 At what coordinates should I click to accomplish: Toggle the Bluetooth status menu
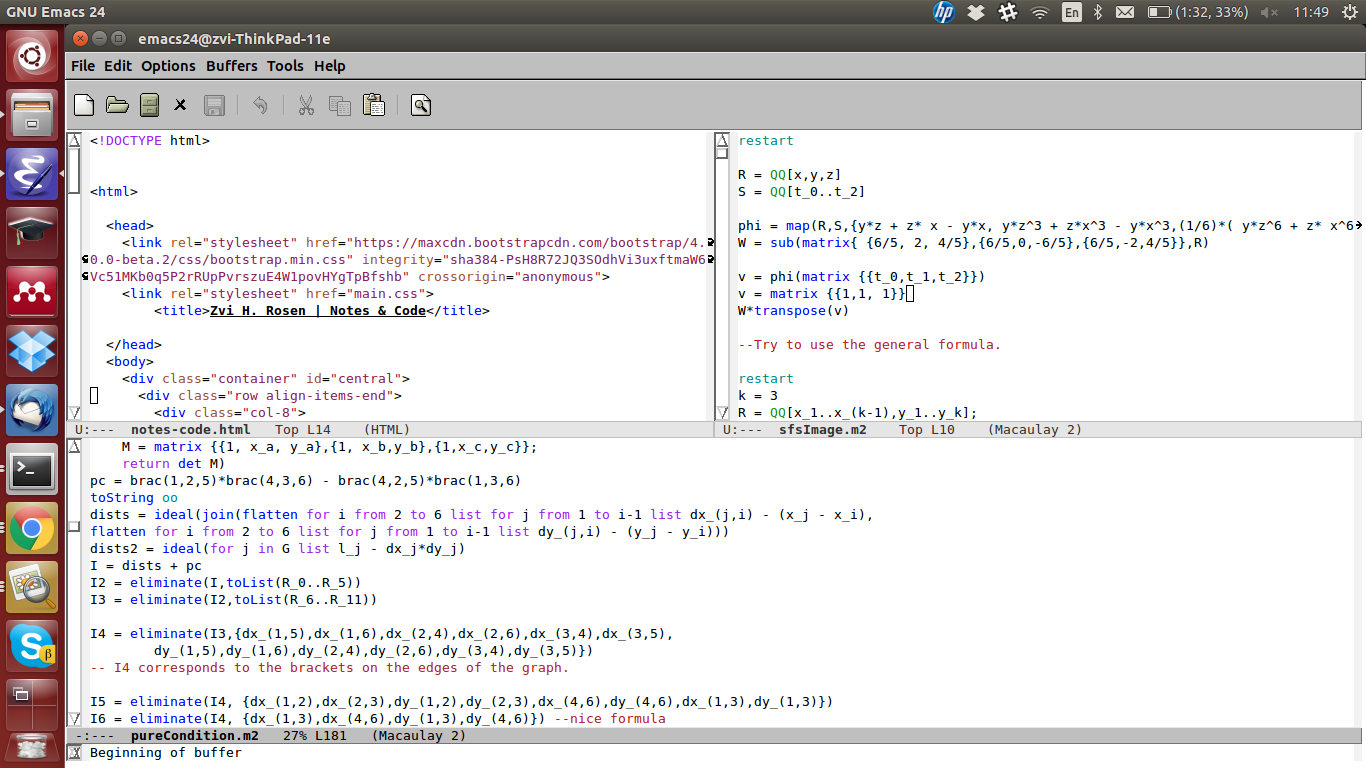(1097, 12)
